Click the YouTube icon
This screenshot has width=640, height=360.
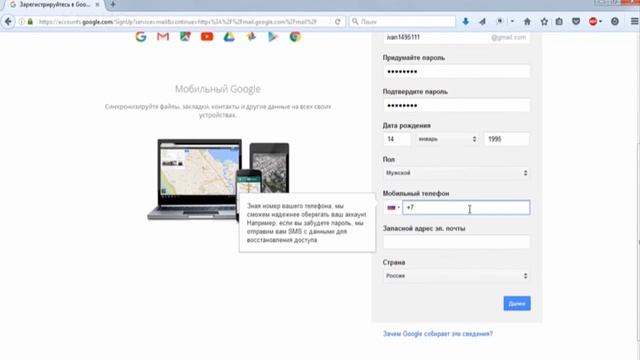(x=207, y=37)
